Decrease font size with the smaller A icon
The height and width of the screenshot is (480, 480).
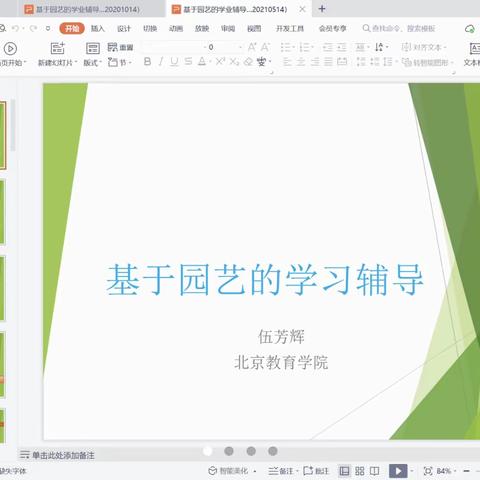click(x=265, y=47)
